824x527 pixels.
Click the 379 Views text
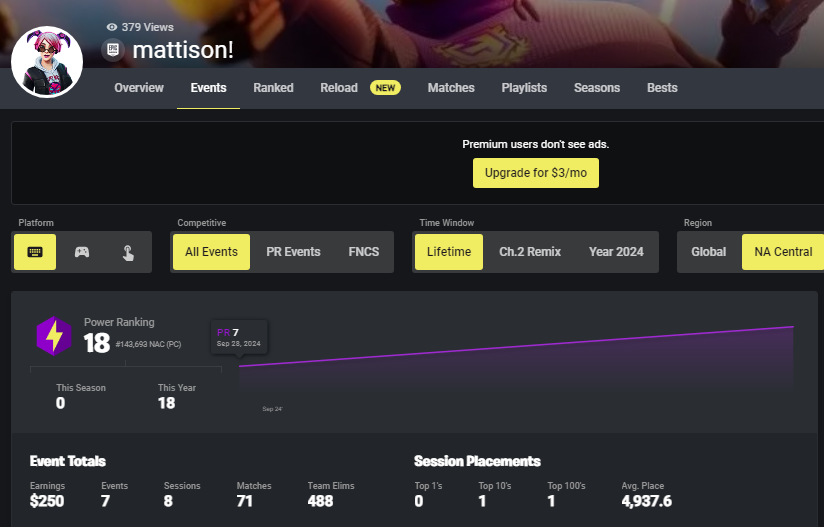click(147, 27)
